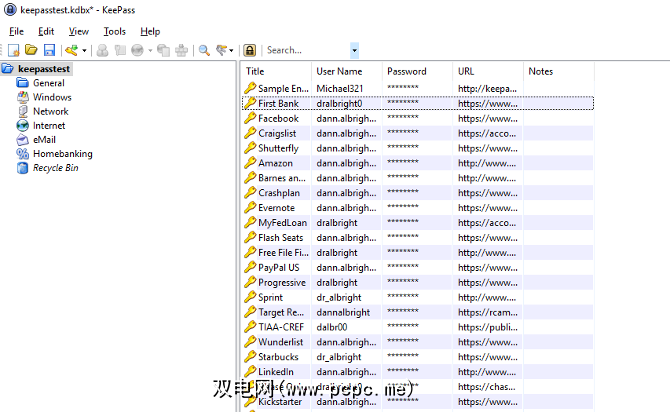The image size is (670, 412).
Task: Select the eMail group
Action: pyautogui.click(x=44, y=140)
